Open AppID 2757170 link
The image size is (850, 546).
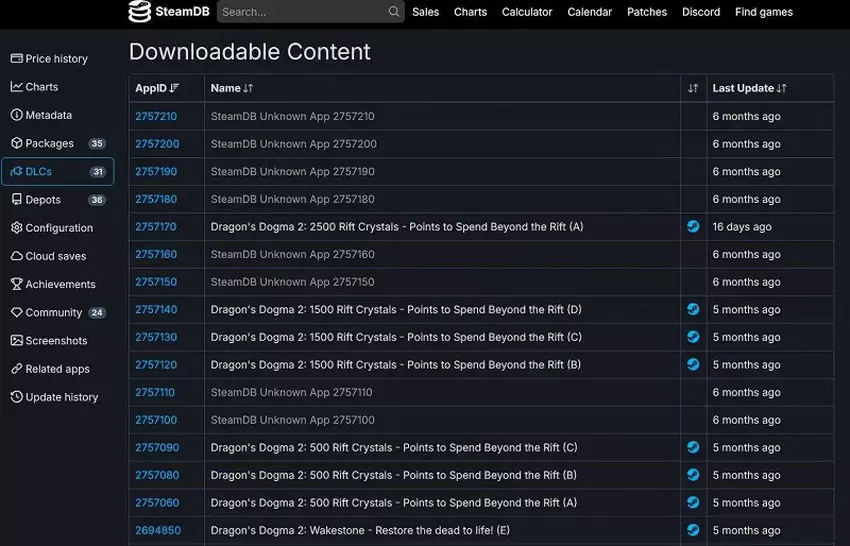coord(156,227)
